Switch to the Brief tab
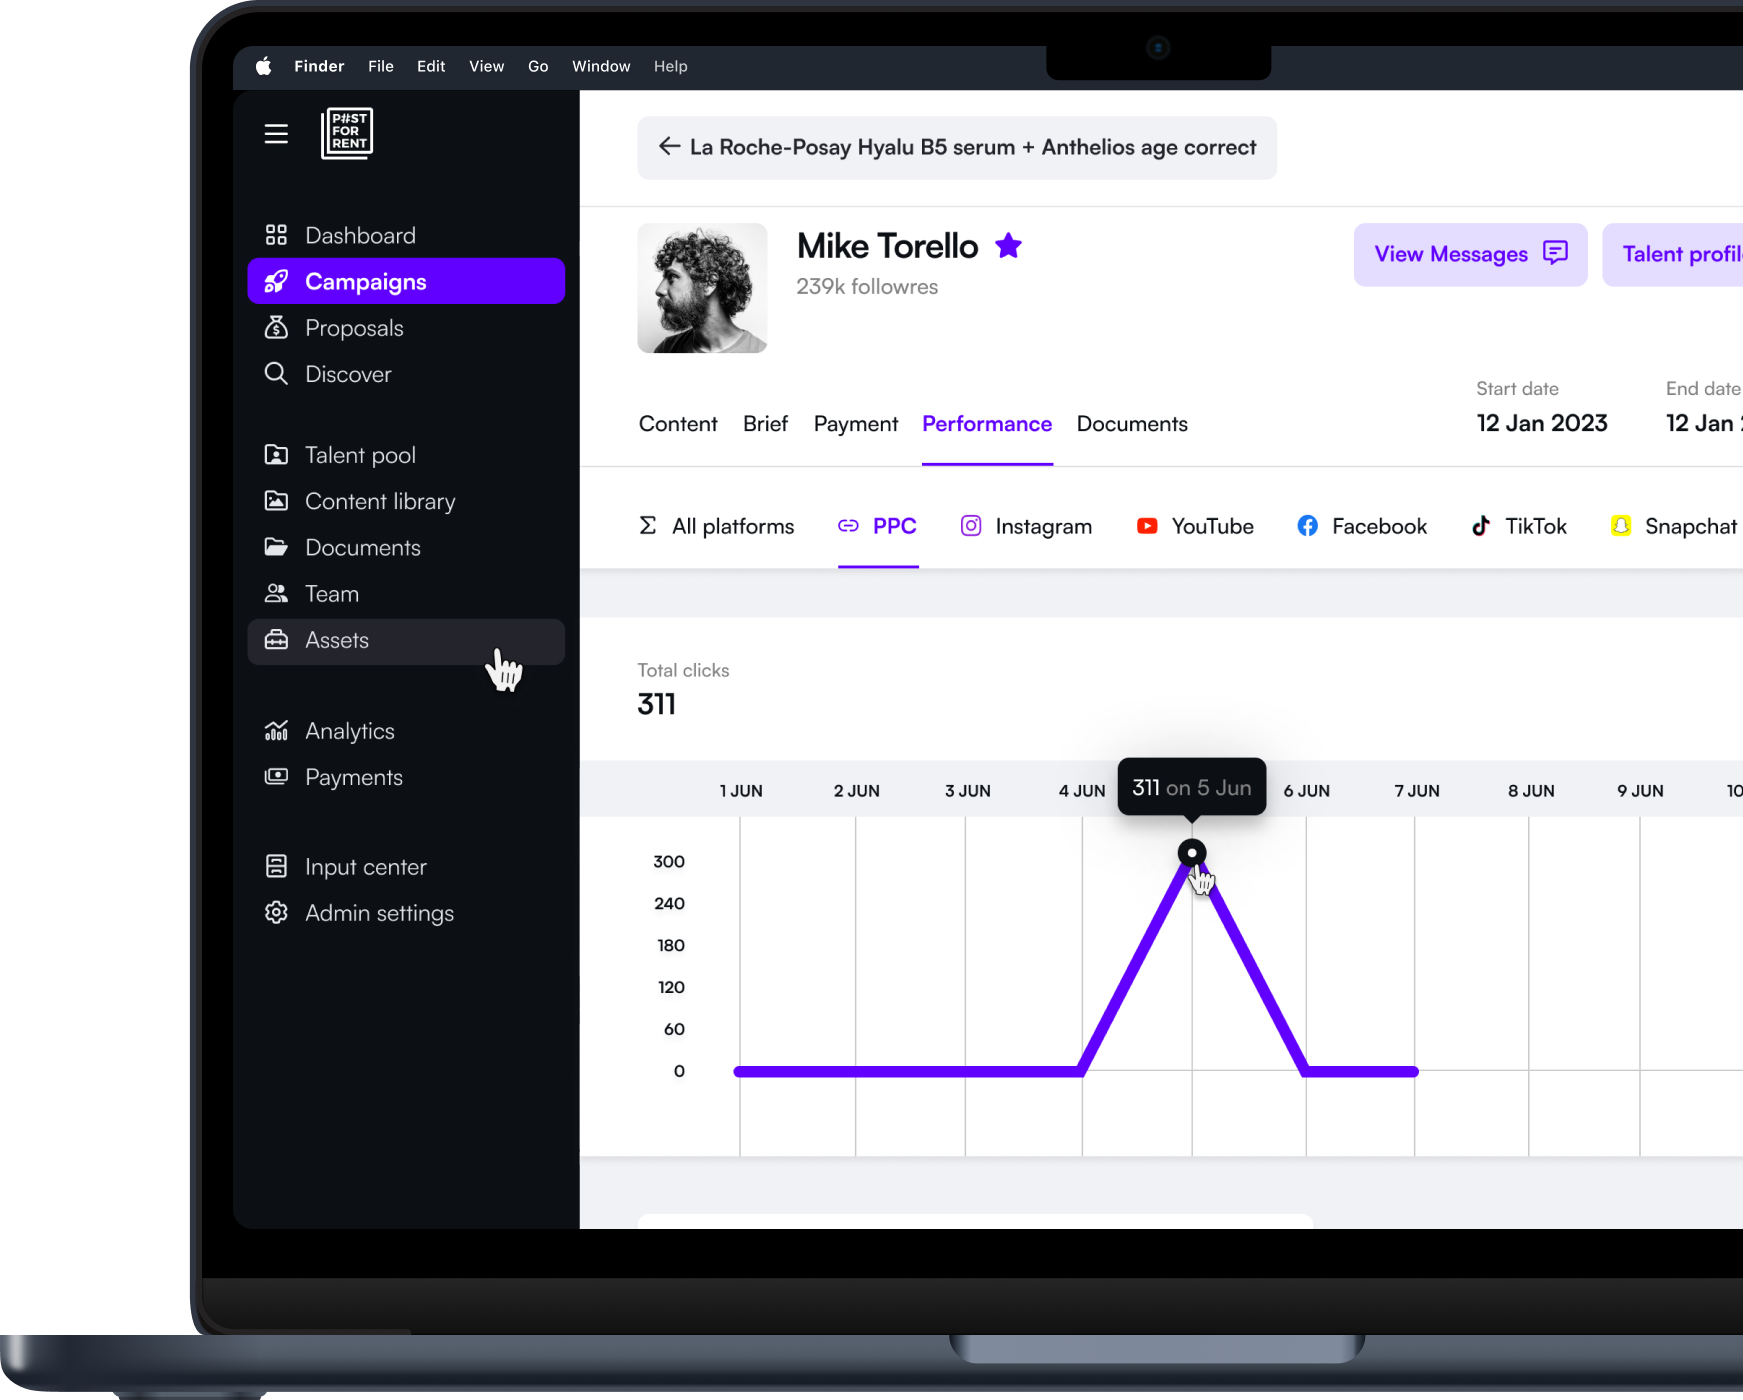Viewport: 1743px width, 1400px height. (x=765, y=424)
